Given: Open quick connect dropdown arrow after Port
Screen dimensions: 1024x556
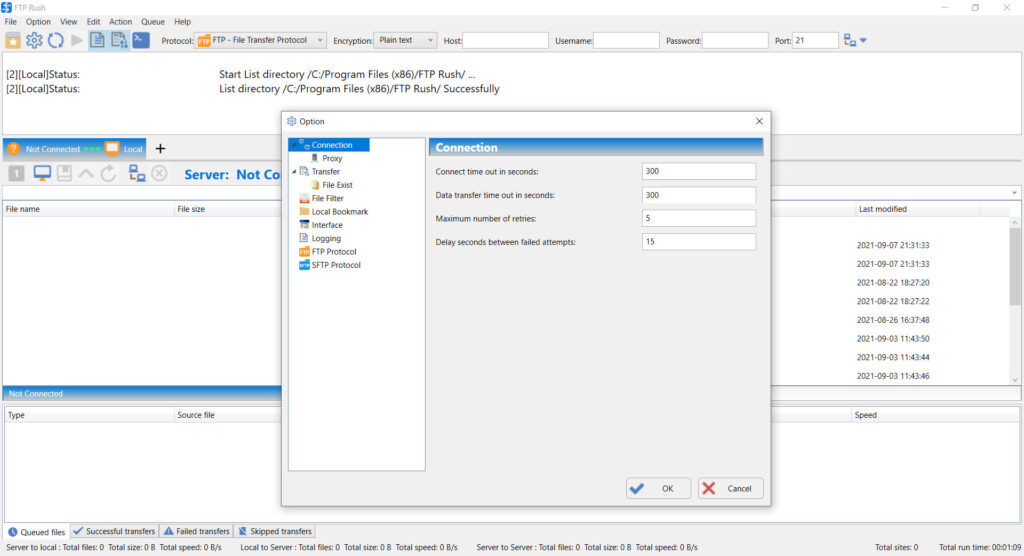Looking at the screenshot, I should [863, 41].
